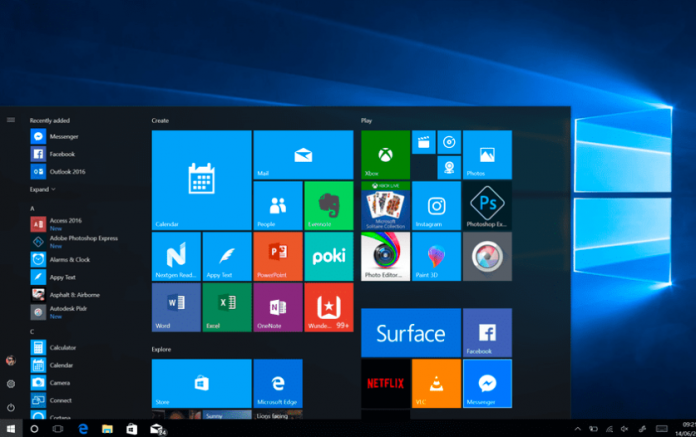Open the Calendar tile
The height and width of the screenshot is (437, 696).
[202, 180]
